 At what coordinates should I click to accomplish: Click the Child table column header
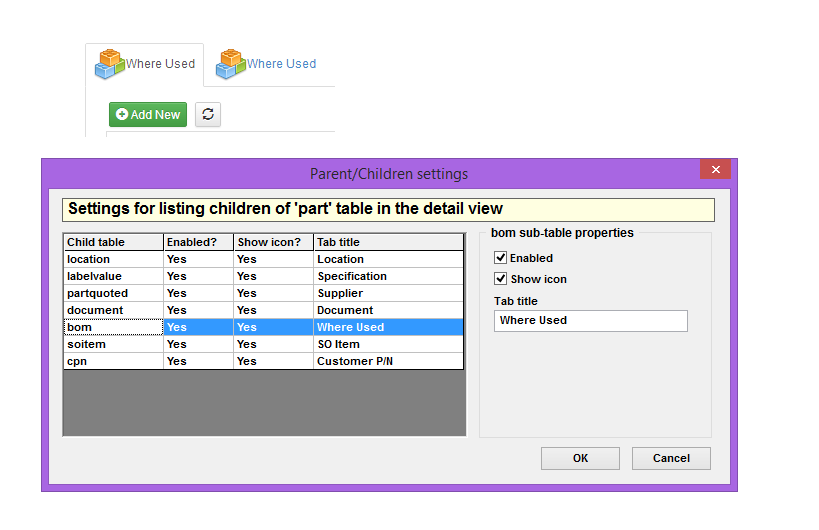click(x=113, y=242)
